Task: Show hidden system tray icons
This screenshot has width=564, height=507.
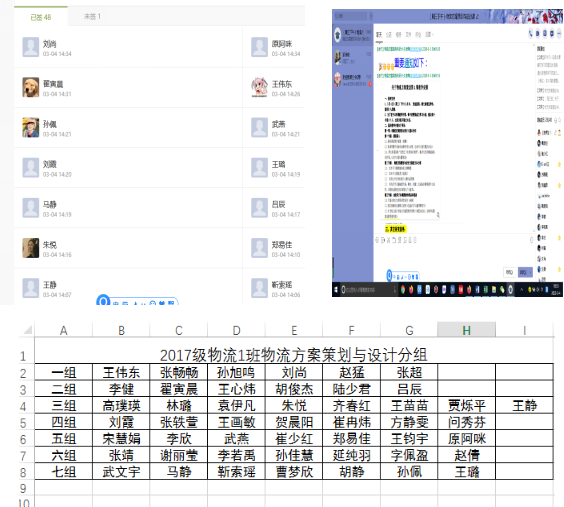Action: point(521,289)
